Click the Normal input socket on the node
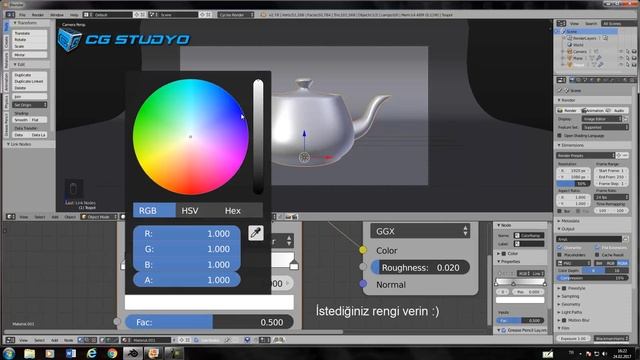640x360 pixels. tap(363, 284)
